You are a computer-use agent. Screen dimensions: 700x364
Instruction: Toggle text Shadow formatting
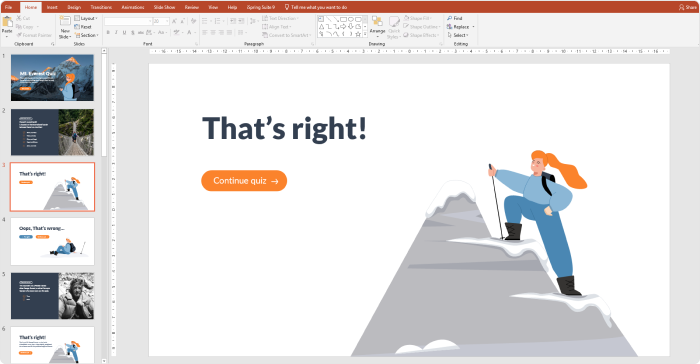pos(133,32)
